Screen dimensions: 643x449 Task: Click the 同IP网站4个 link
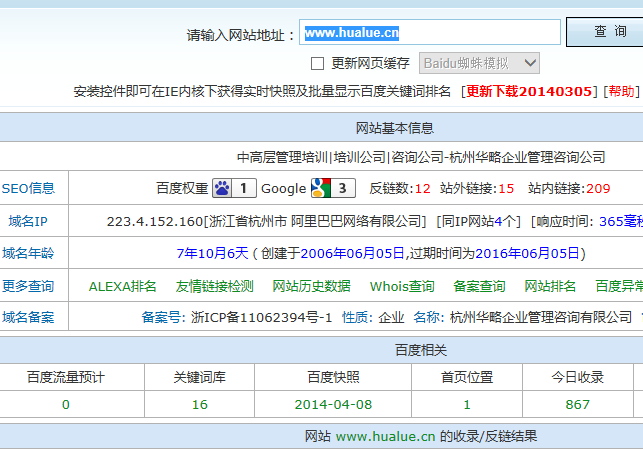[479, 221]
